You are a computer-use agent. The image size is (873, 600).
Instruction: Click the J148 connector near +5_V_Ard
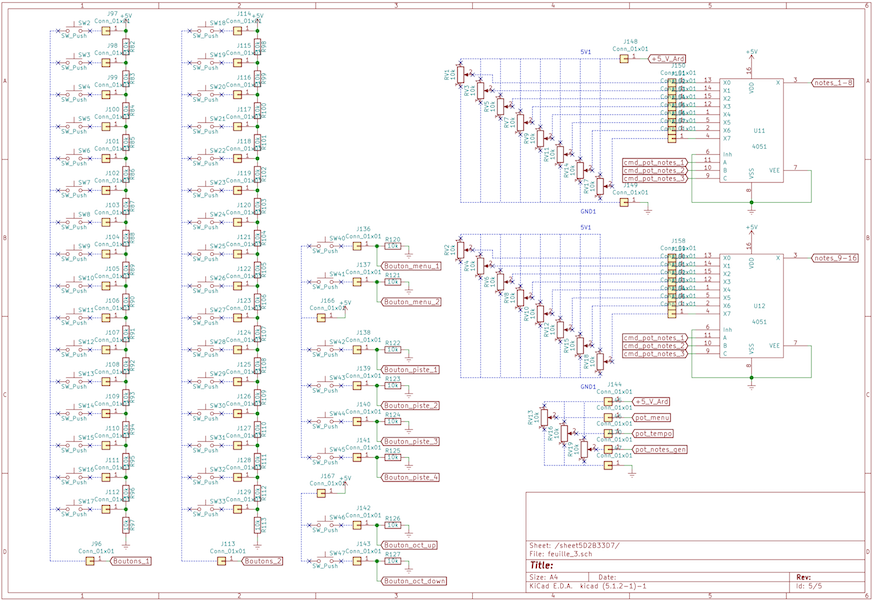pyautogui.click(x=625, y=59)
